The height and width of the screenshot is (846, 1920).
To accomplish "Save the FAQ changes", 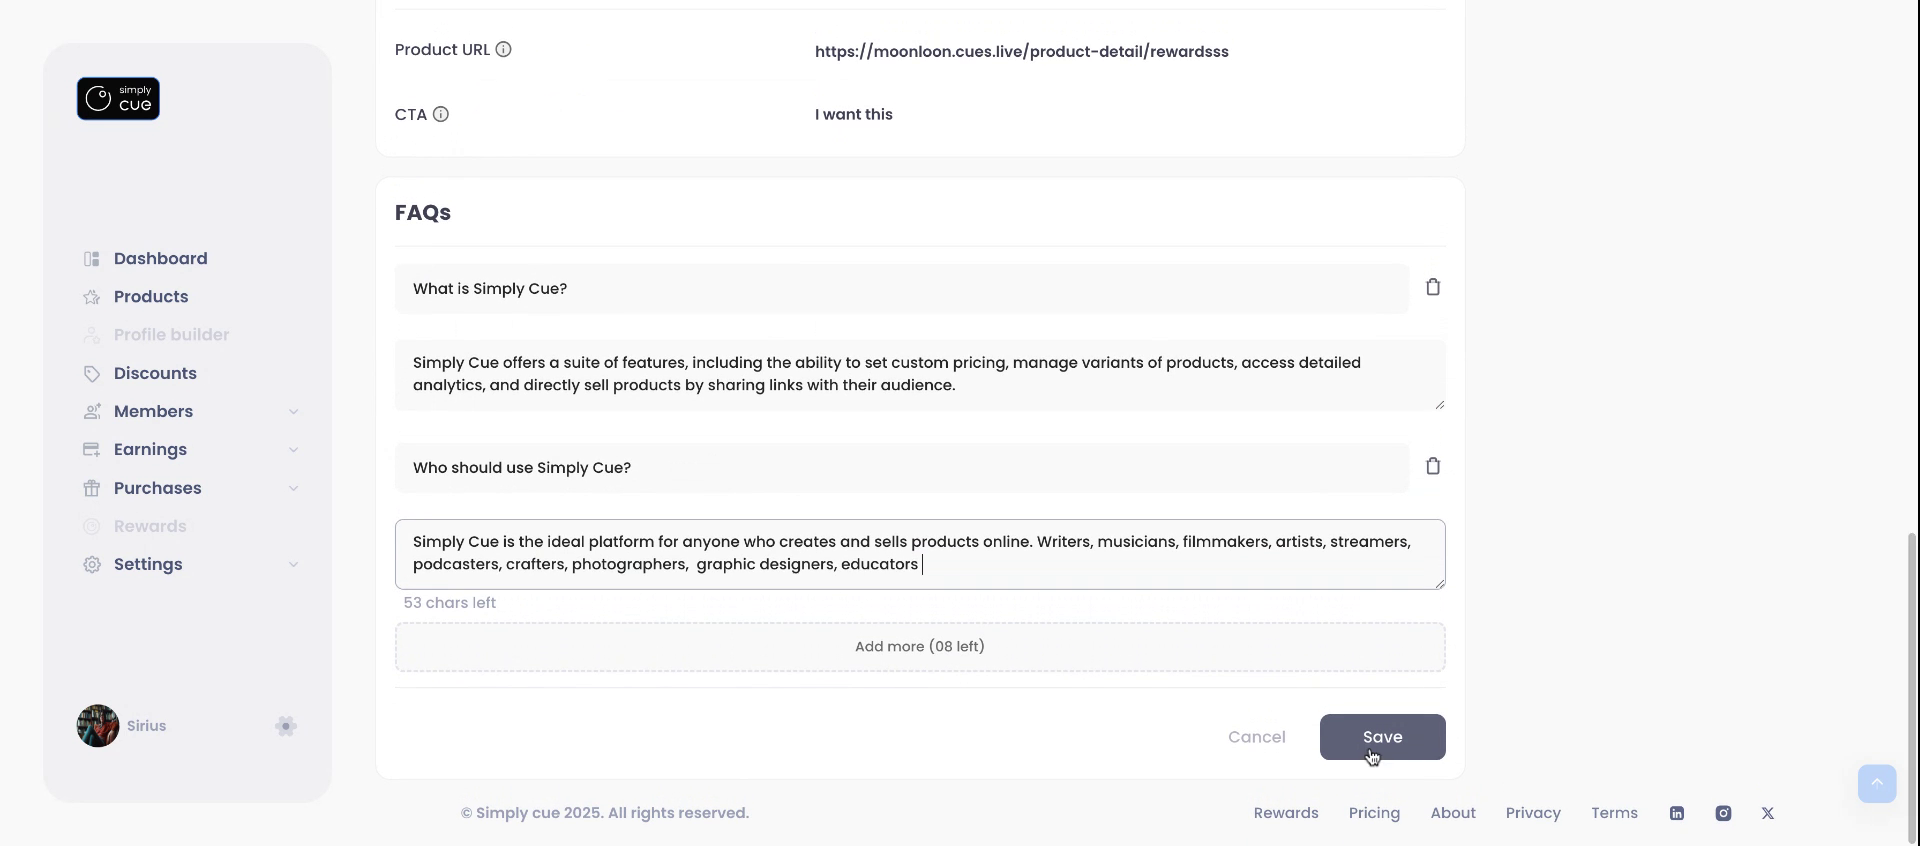I will click(x=1382, y=737).
